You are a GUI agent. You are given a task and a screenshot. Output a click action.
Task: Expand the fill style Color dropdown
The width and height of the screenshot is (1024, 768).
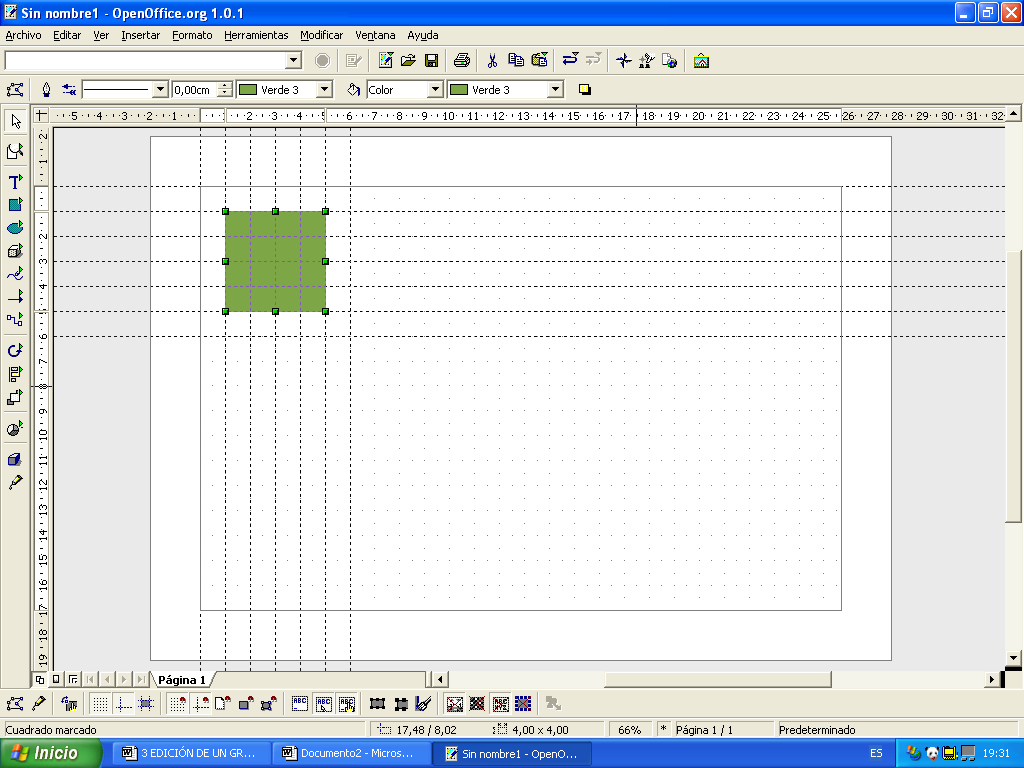435,90
